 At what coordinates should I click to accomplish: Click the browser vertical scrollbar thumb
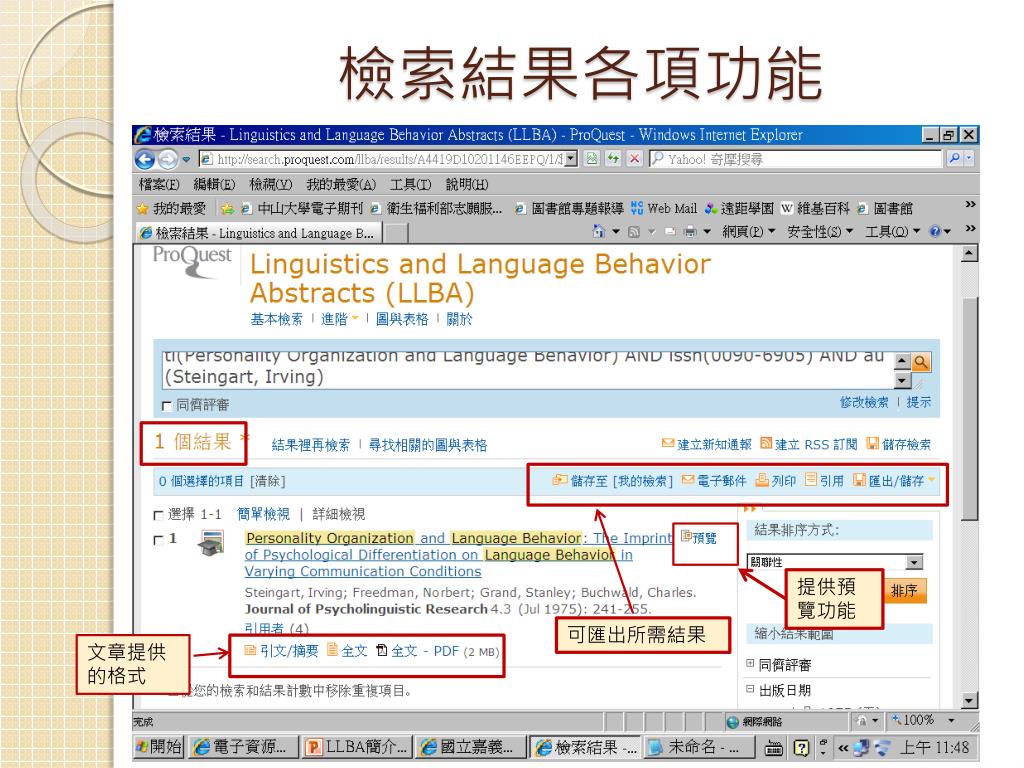coord(970,408)
